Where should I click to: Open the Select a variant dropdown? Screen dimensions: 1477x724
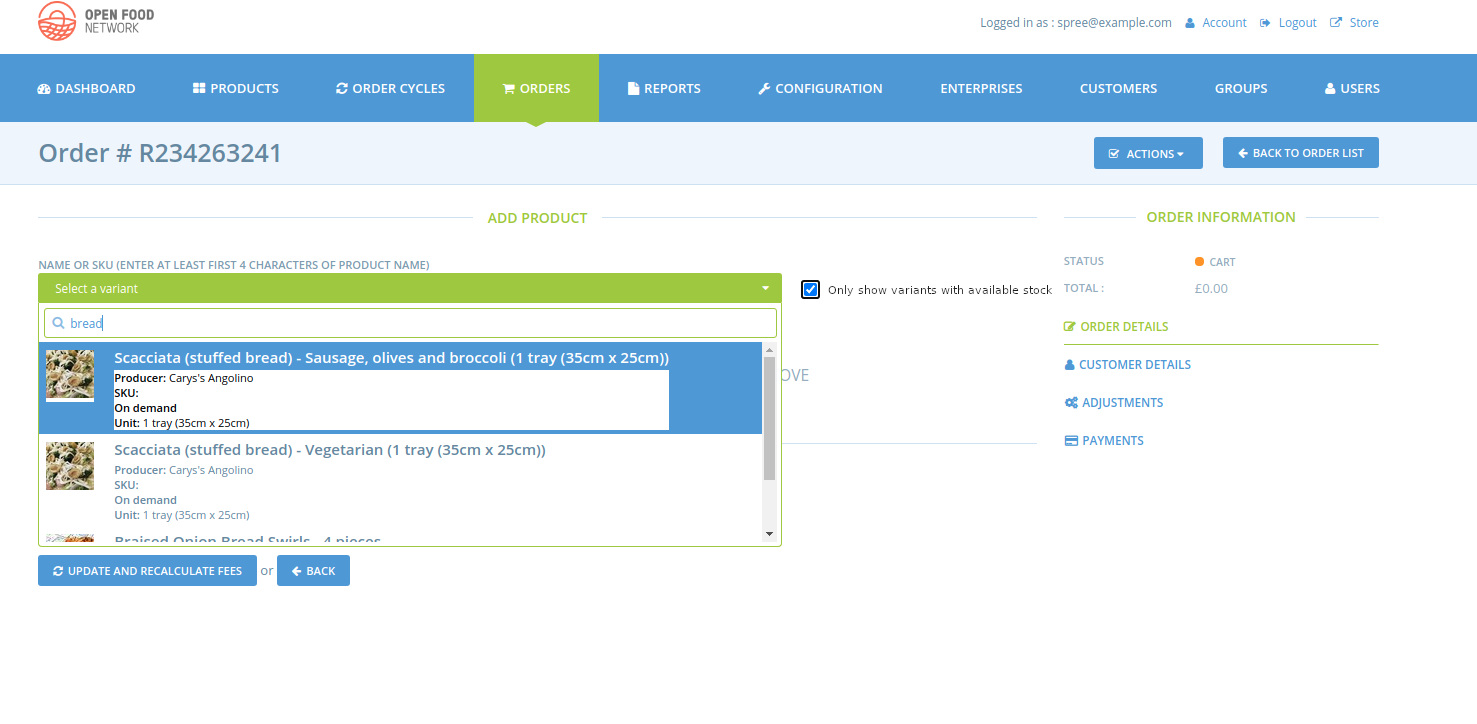pos(409,287)
